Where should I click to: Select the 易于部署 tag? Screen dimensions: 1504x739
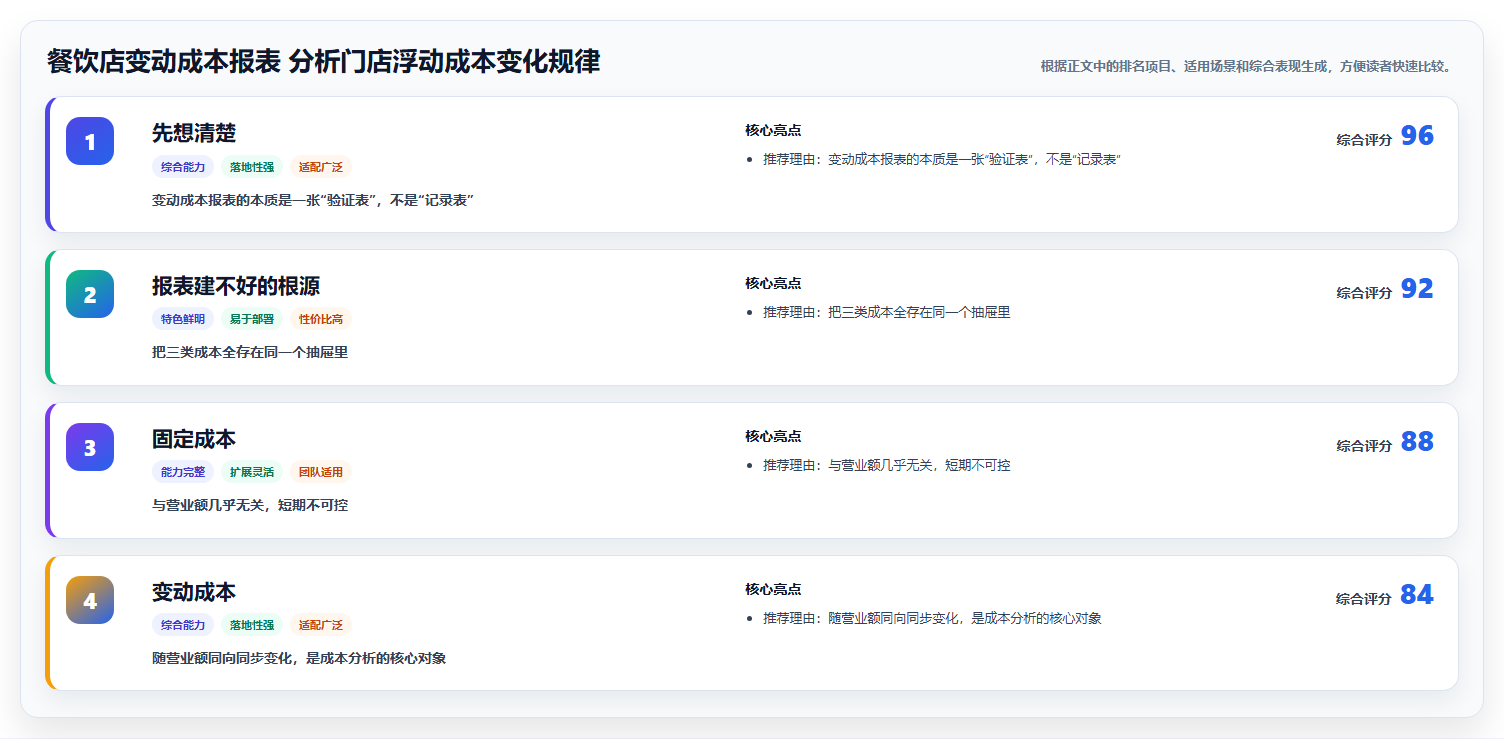(252, 319)
